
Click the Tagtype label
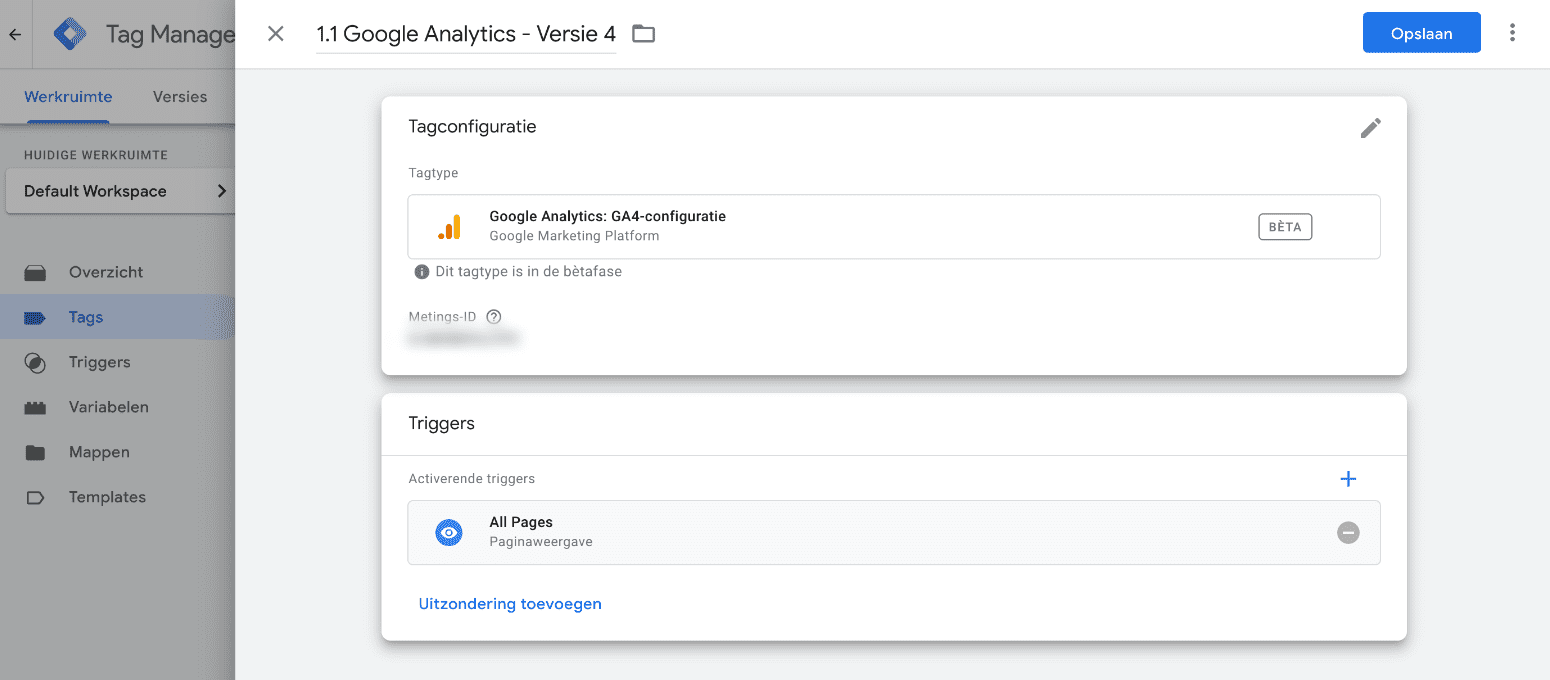tap(434, 173)
